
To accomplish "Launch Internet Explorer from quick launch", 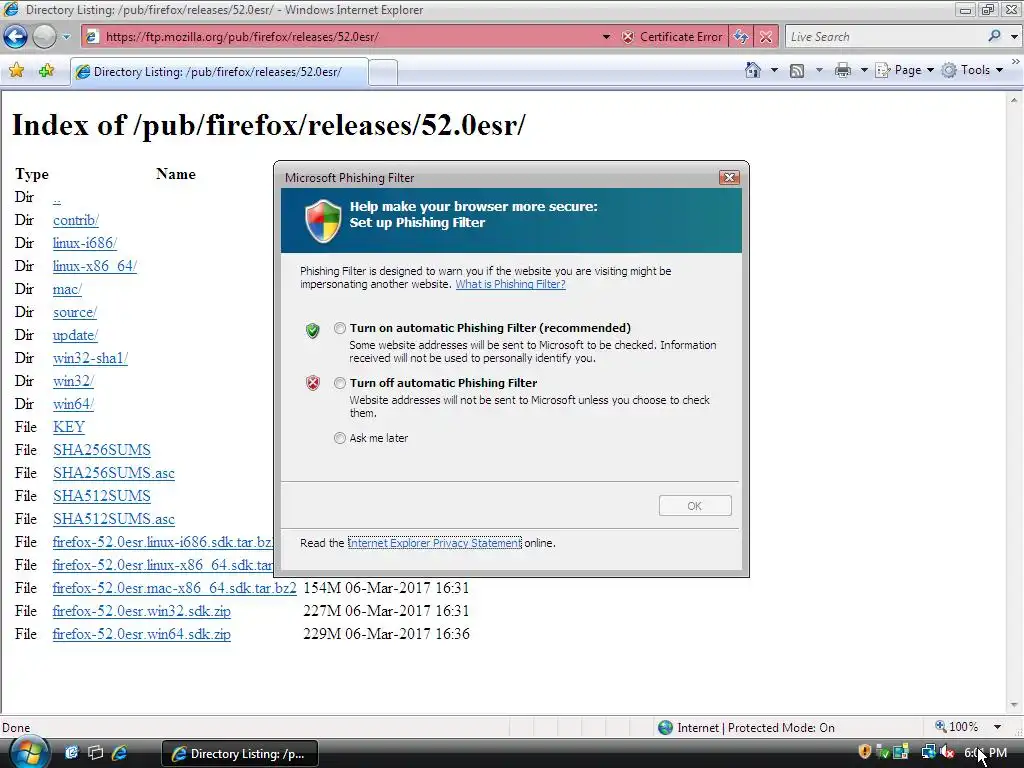I will (x=119, y=753).
